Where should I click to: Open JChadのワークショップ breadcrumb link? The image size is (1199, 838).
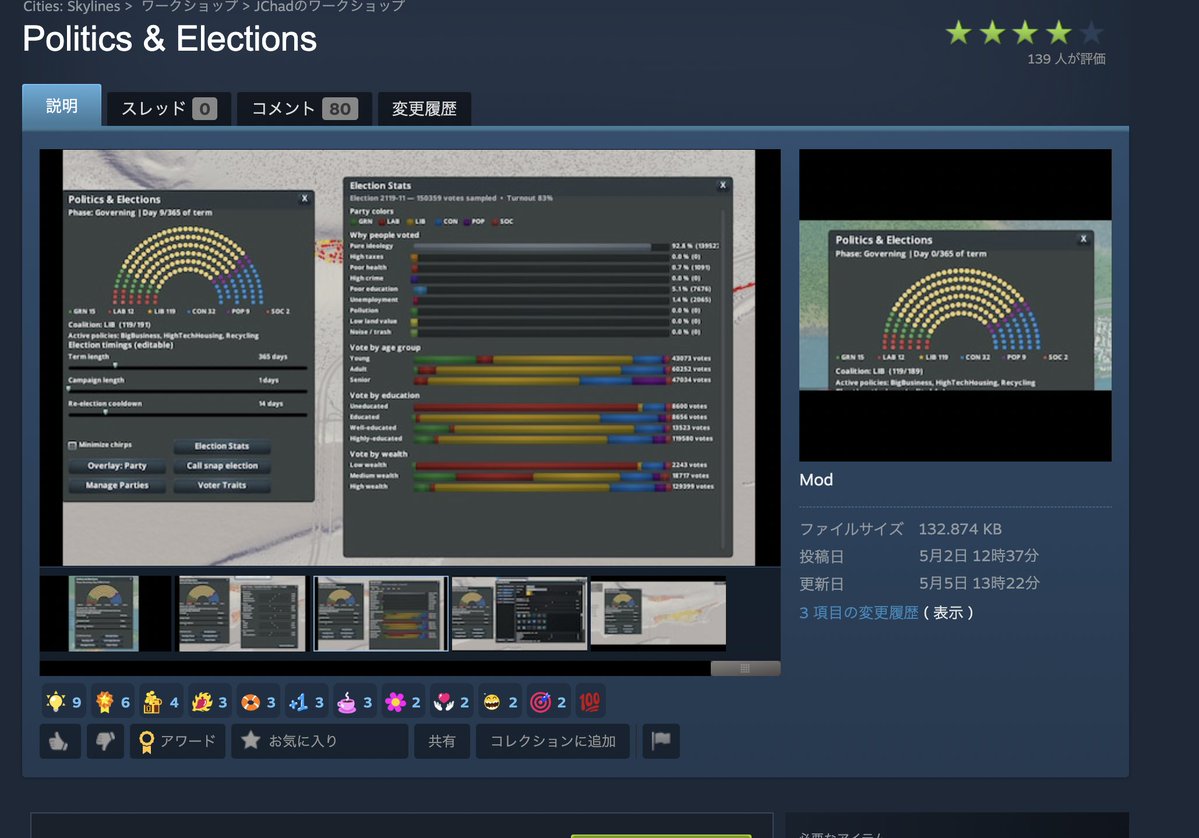[x=330, y=7]
